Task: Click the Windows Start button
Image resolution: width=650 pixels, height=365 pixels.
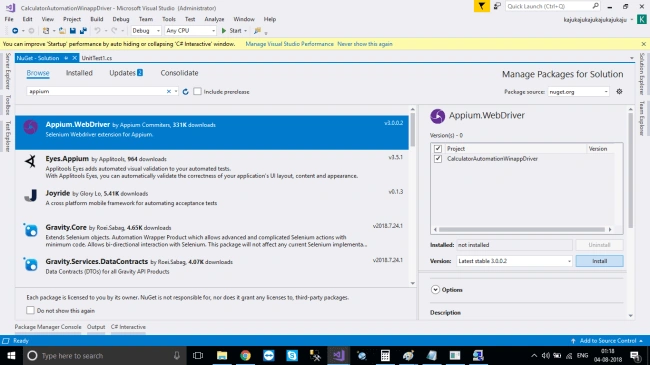Action: click(11, 356)
